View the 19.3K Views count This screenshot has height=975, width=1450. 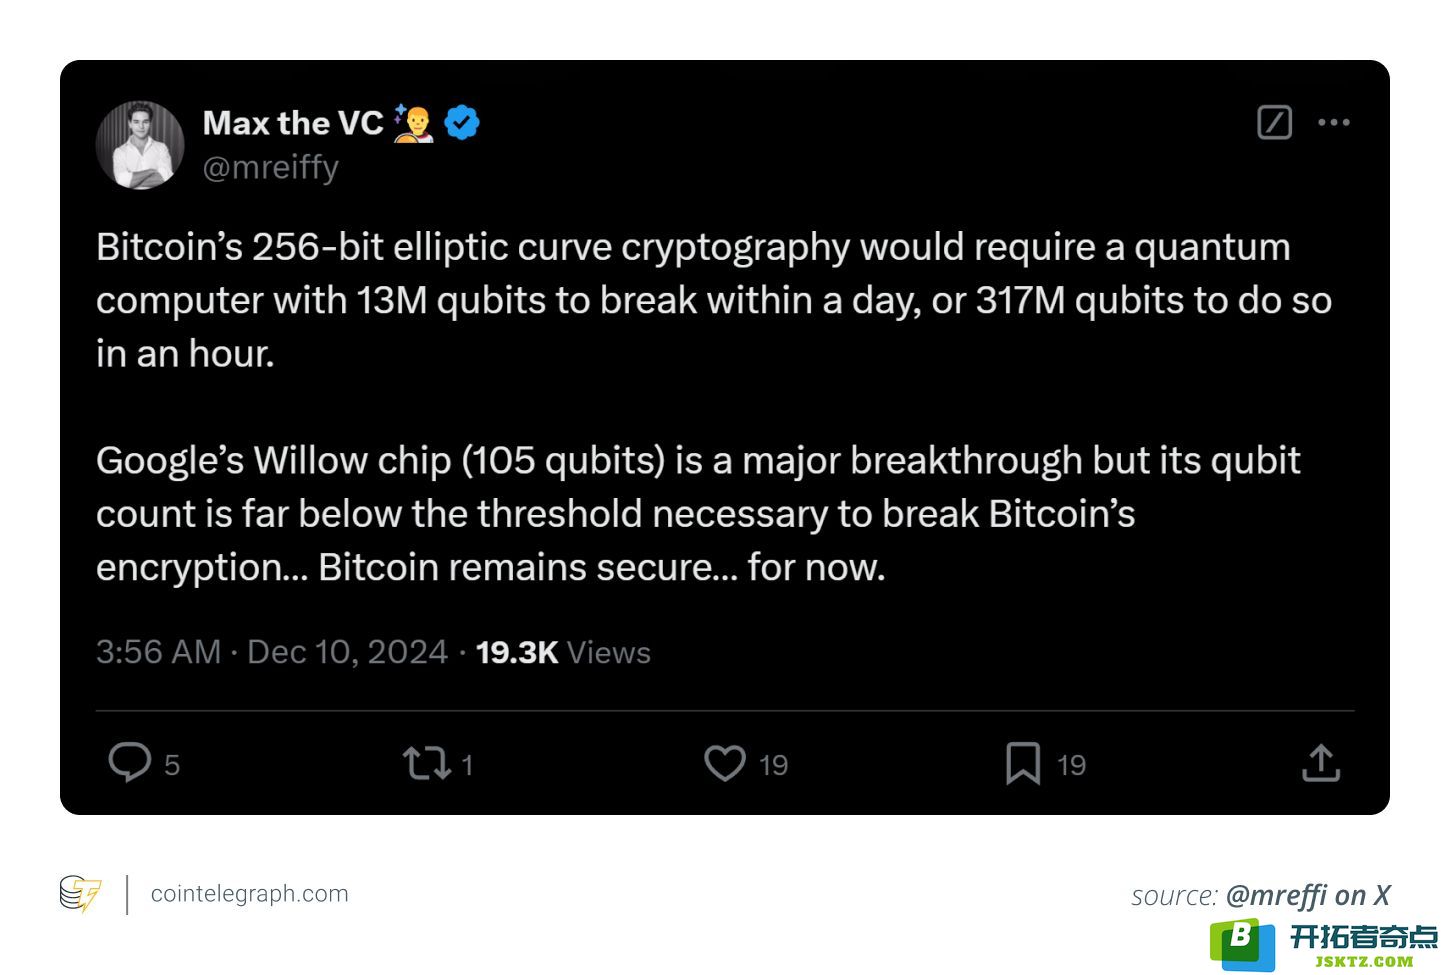[x=563, y=652]
